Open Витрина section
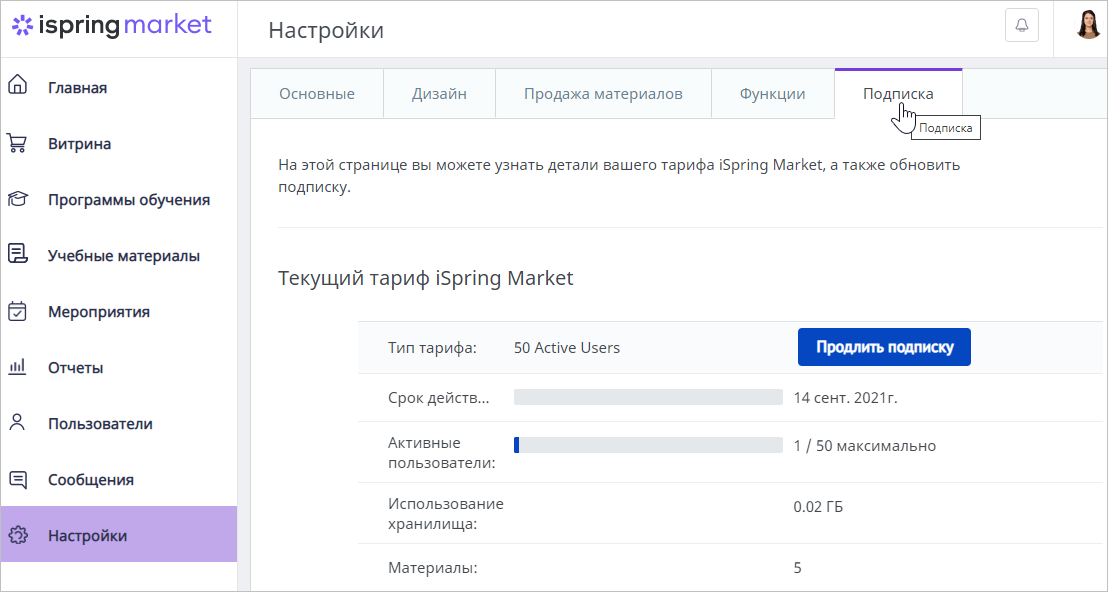 [119, 143]
